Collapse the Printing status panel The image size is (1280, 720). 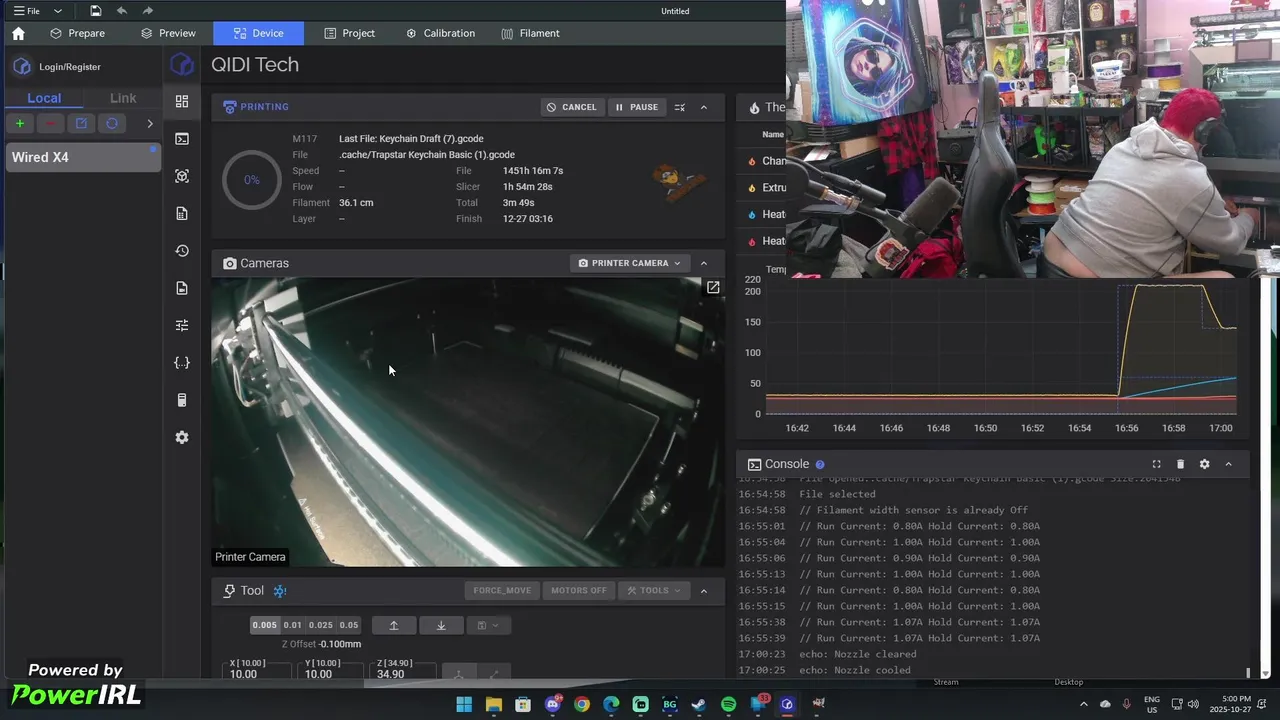pyautogui.click(x=704, y=107)
